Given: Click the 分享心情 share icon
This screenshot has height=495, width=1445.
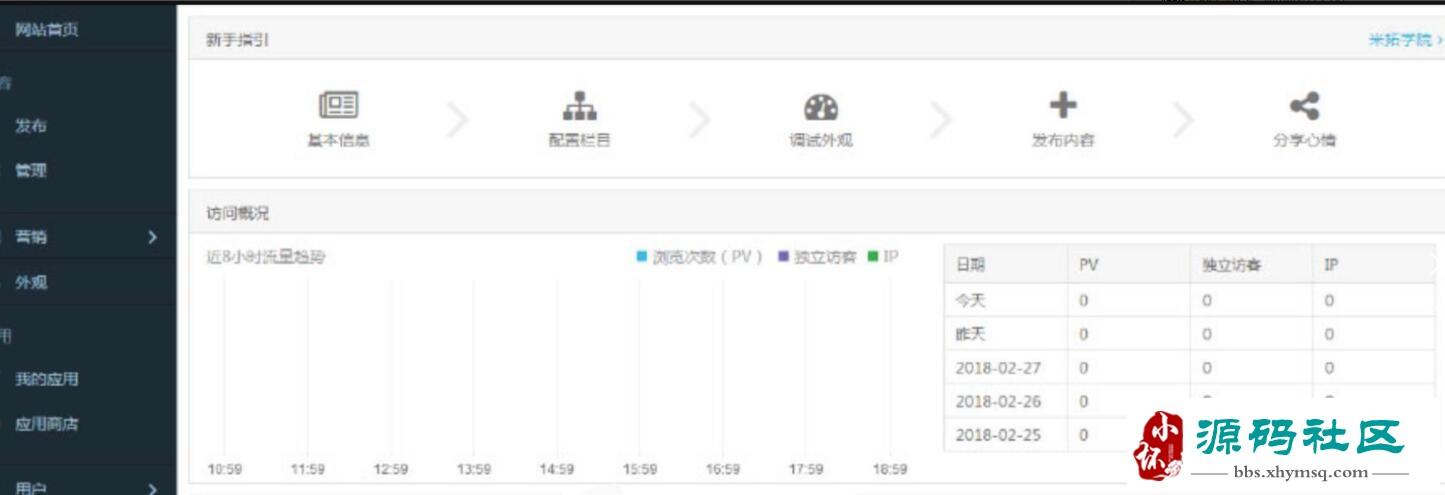Looking at the screenshot, I should tap(1304, 105).
